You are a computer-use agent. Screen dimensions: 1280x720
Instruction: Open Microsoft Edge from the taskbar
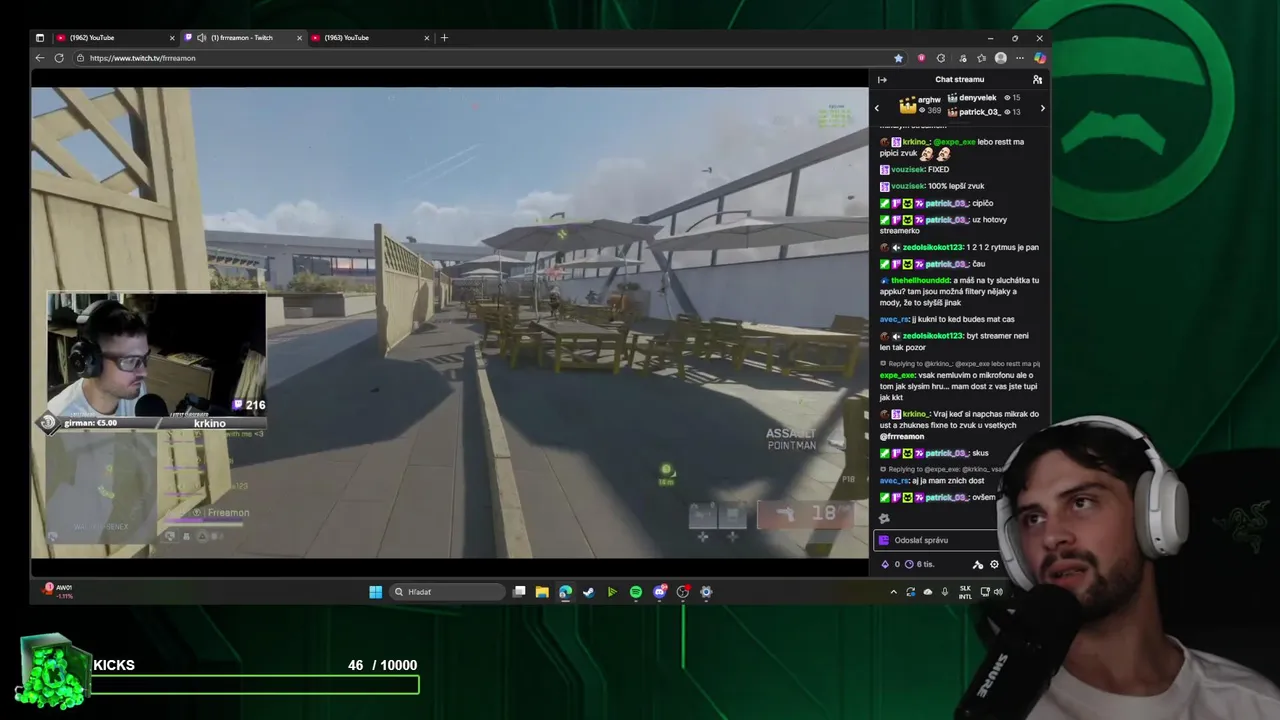click(565, 592)
